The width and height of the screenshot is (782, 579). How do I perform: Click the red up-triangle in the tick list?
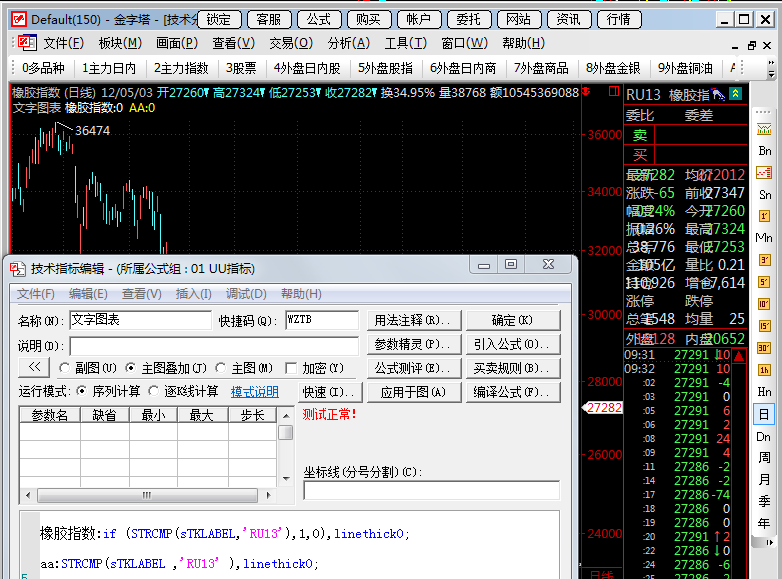738,355
